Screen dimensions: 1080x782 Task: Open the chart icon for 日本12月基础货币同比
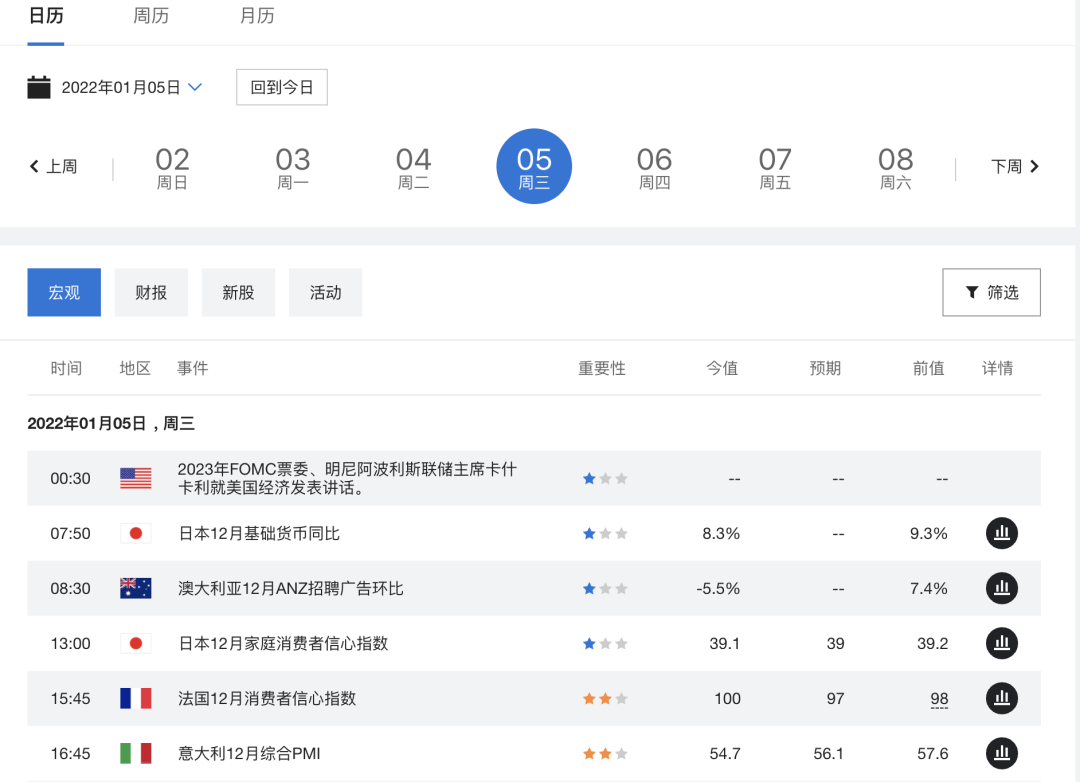pyautogui.click(x=1002, y=533)
